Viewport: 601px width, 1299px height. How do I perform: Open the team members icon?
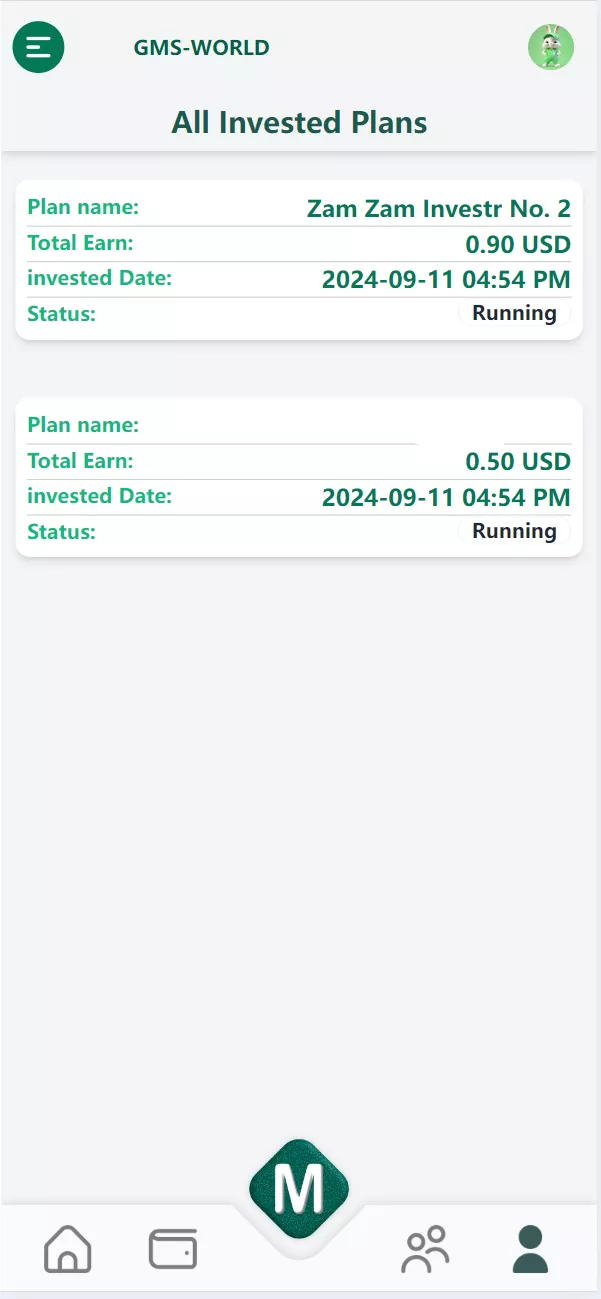tap(426, 1249)
